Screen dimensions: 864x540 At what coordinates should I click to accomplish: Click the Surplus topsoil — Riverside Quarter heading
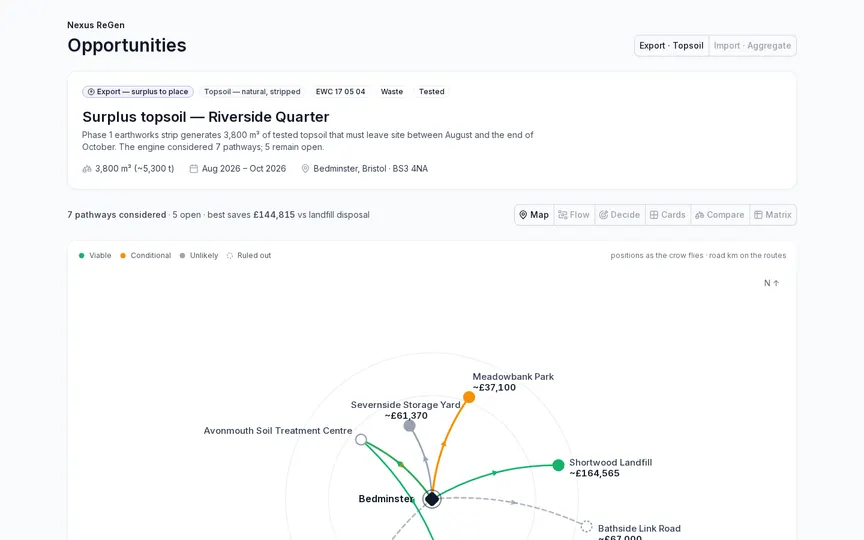[206, 117]
